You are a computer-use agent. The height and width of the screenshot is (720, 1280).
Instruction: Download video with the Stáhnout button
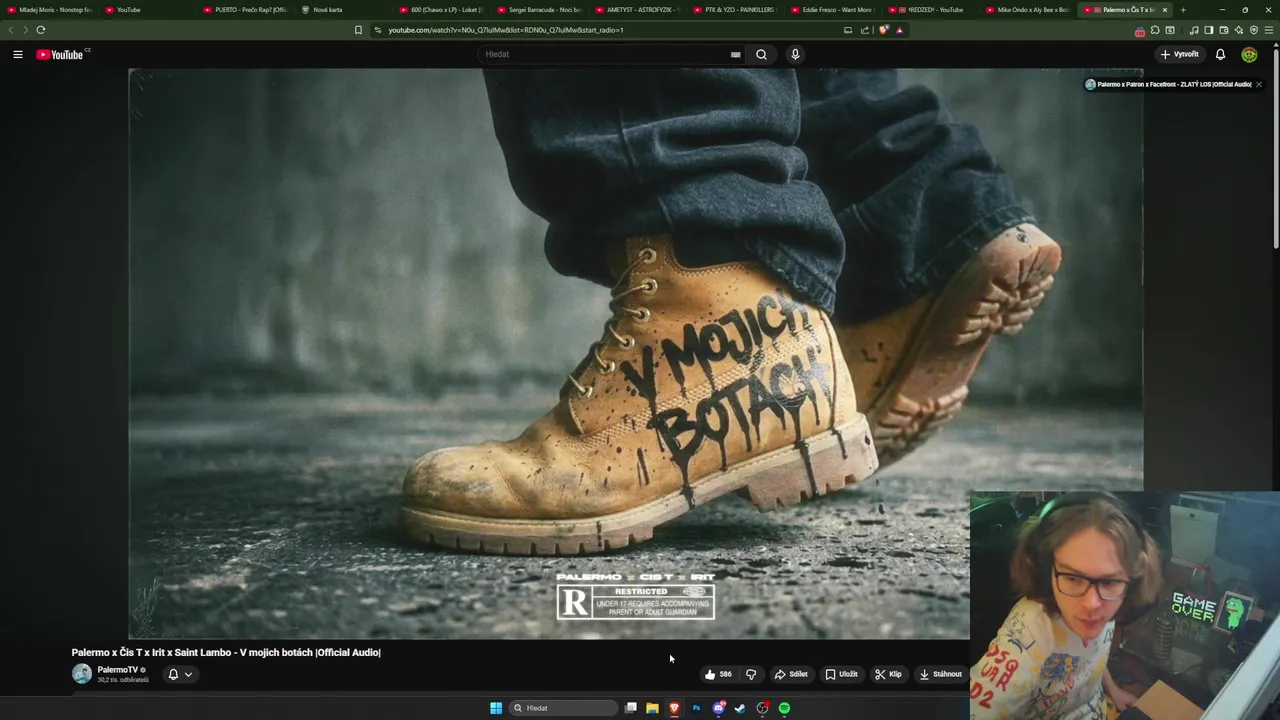coord(941,674)
